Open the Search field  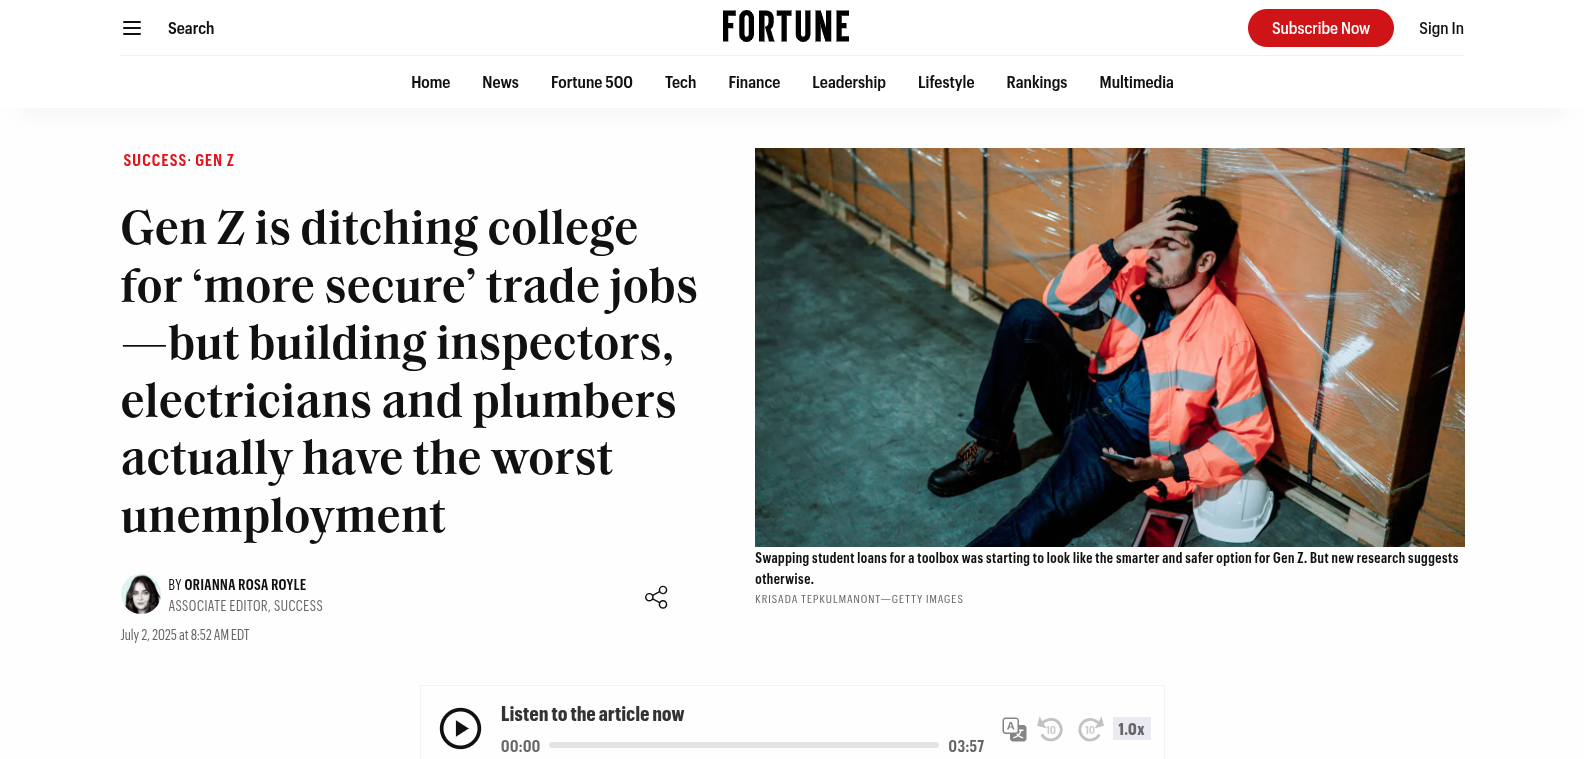(191, 28)
